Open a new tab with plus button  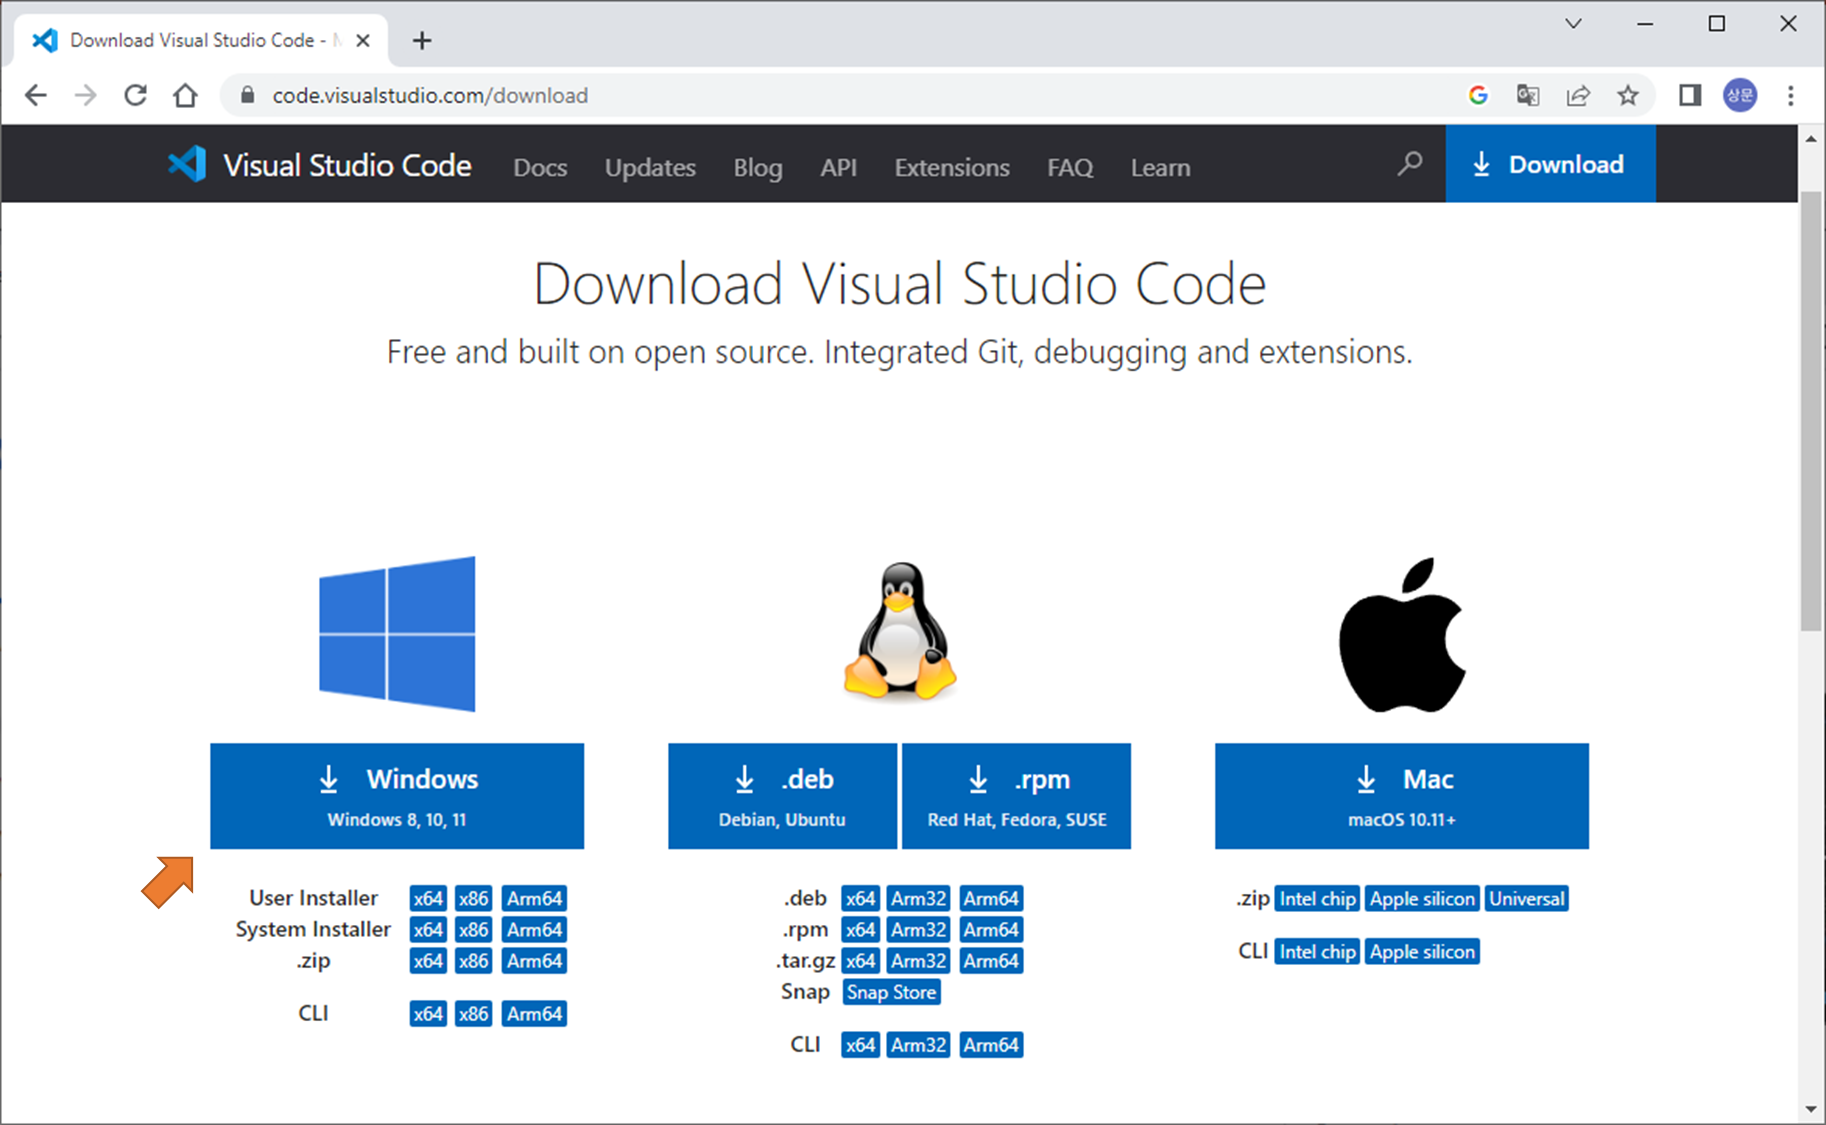422,40
